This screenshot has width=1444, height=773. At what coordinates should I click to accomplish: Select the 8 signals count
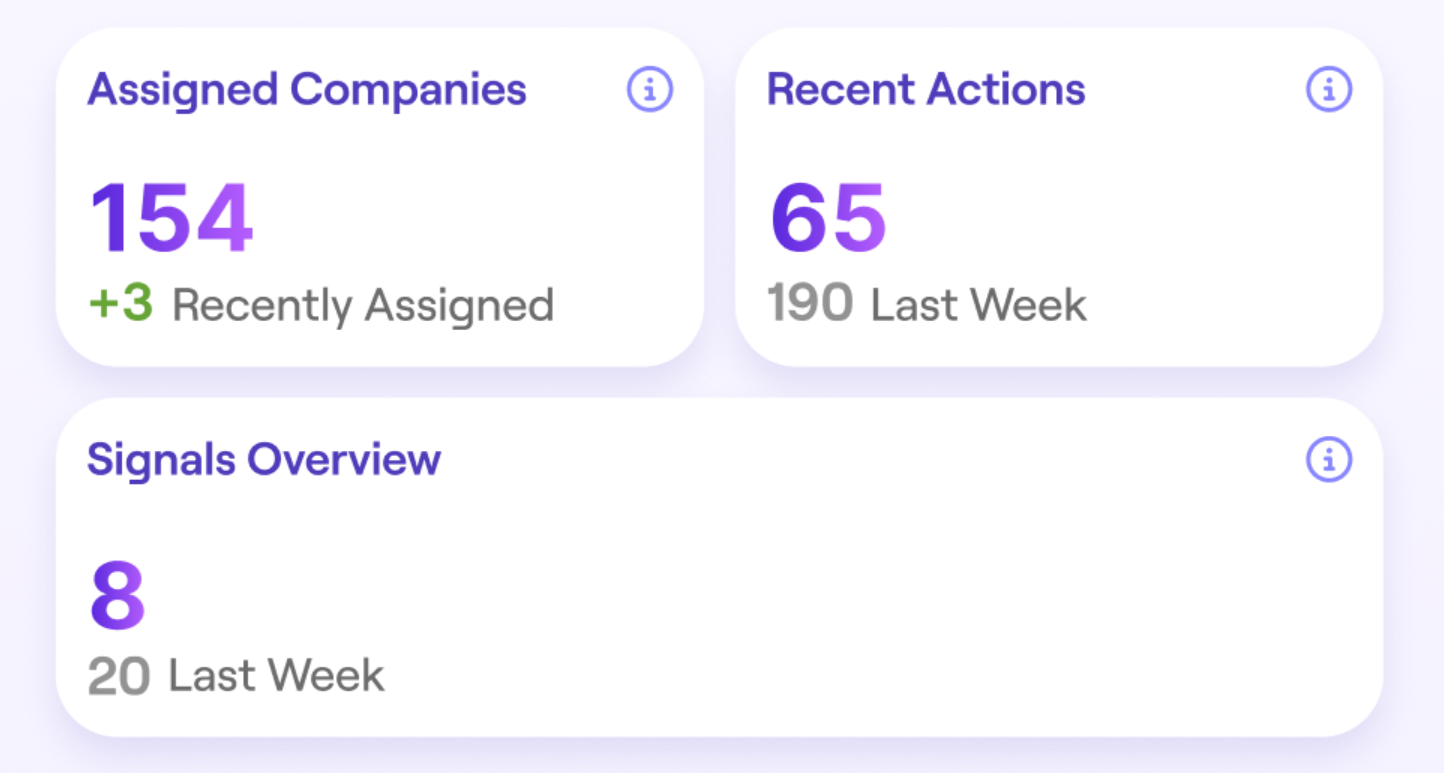[x=117, y=595]
